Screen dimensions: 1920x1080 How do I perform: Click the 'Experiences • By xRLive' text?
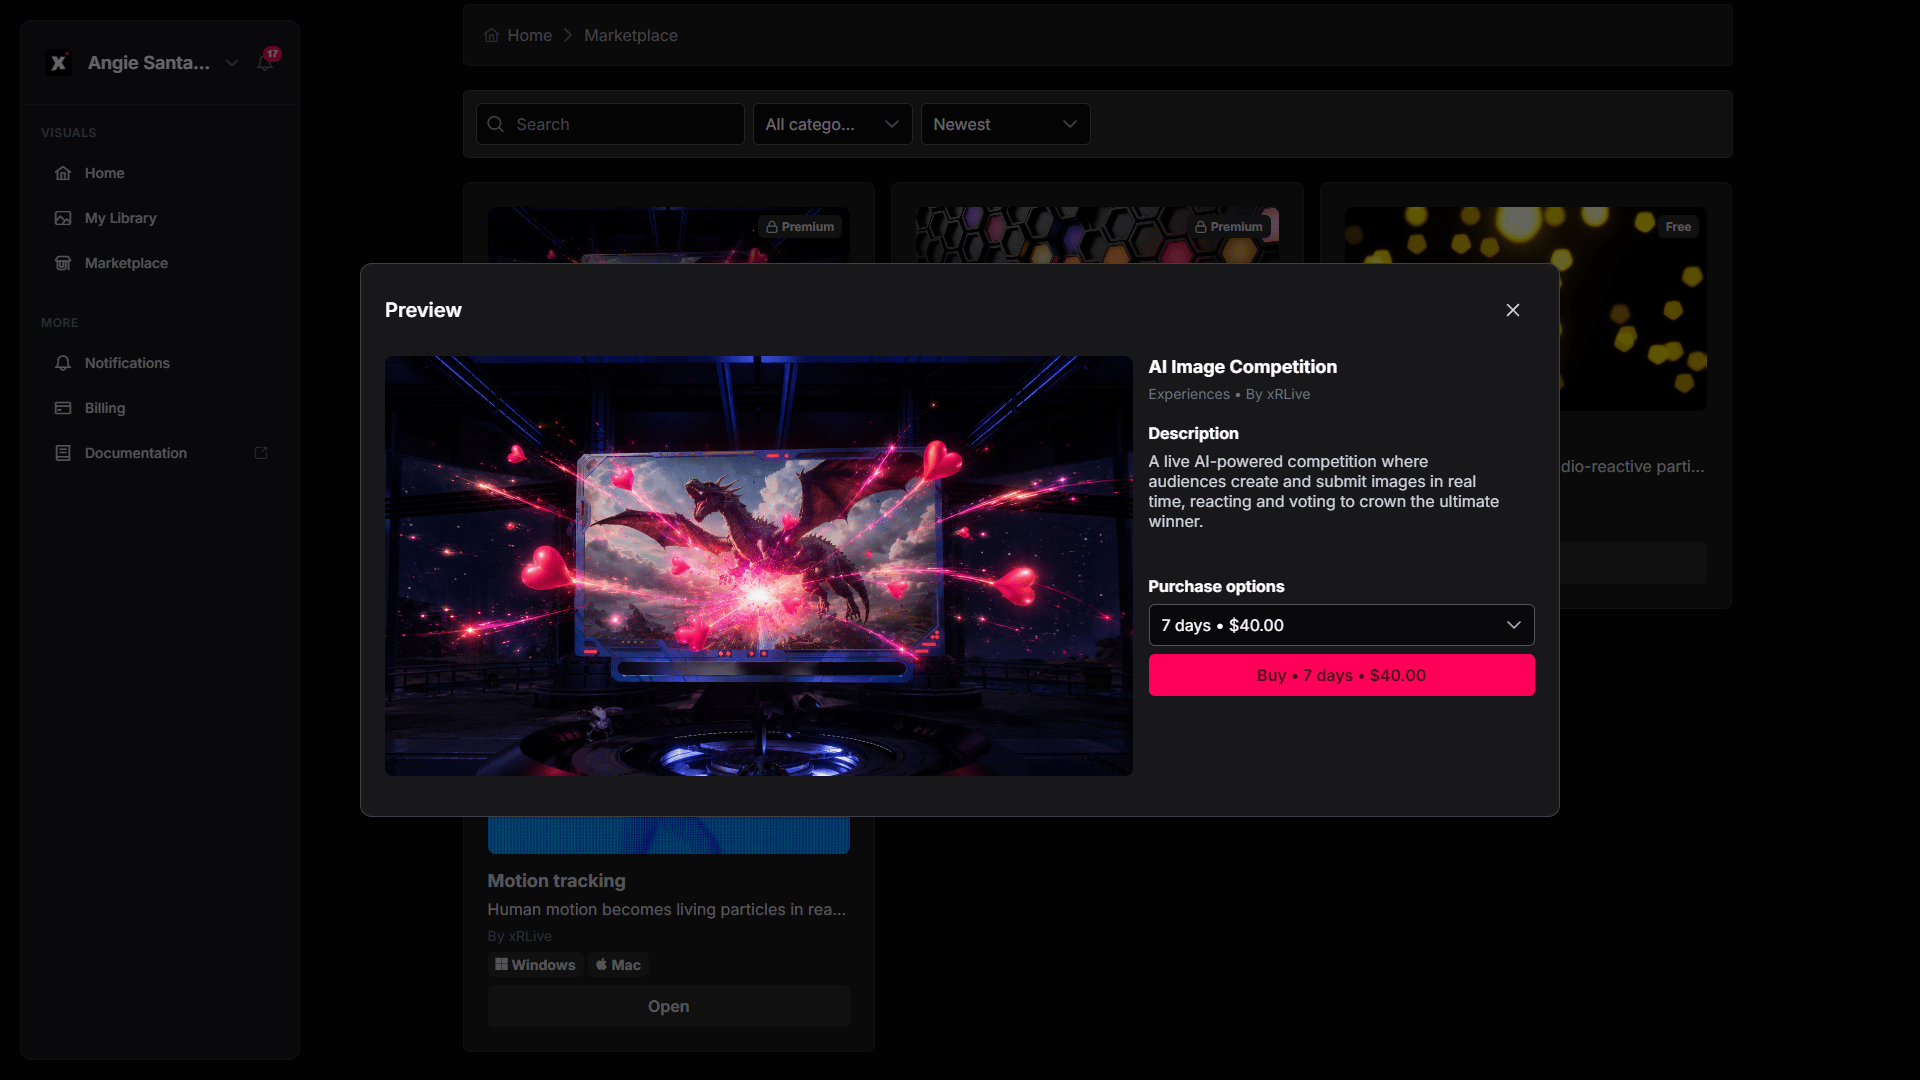click(x=1229, y=394)
